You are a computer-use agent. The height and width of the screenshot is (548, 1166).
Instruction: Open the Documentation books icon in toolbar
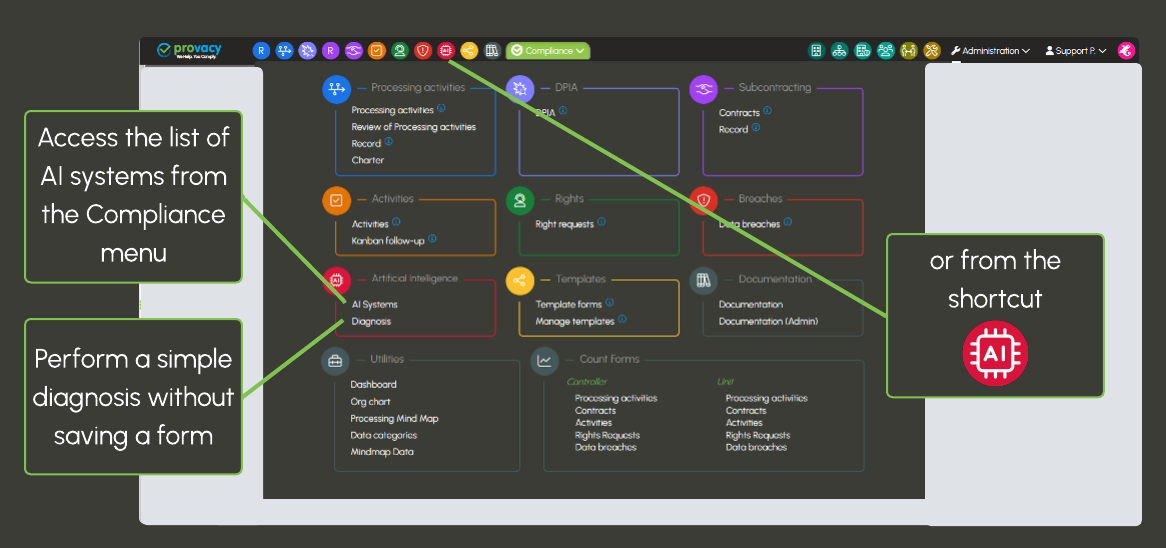point(492,50)
